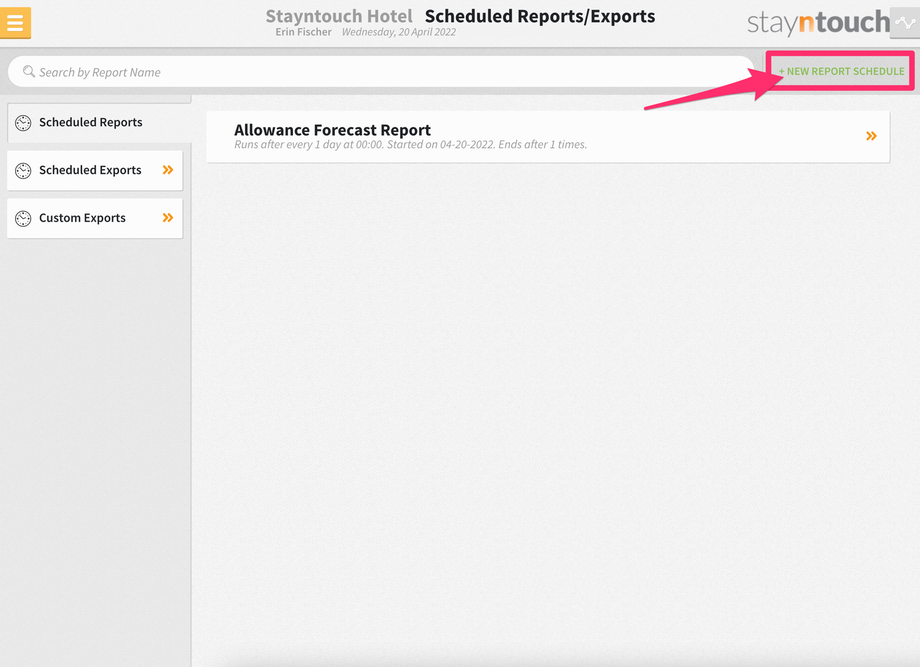Click the Erin Fischer user name
920x667 pixels.
coord(303,32)
